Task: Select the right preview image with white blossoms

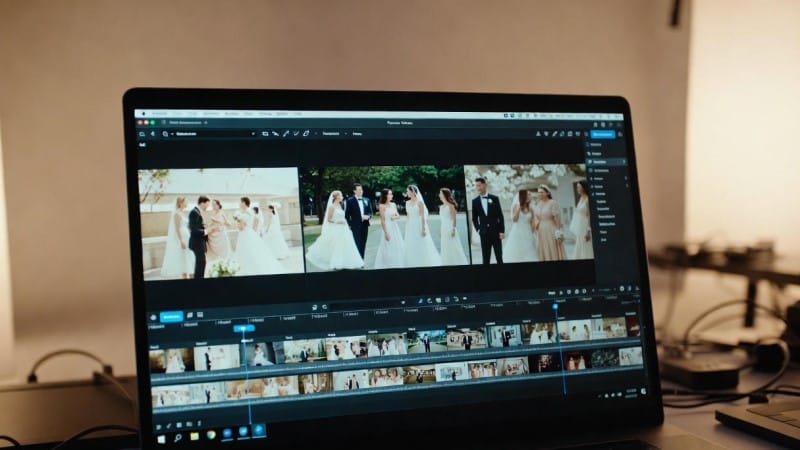Action: click(x=529, y=213)
